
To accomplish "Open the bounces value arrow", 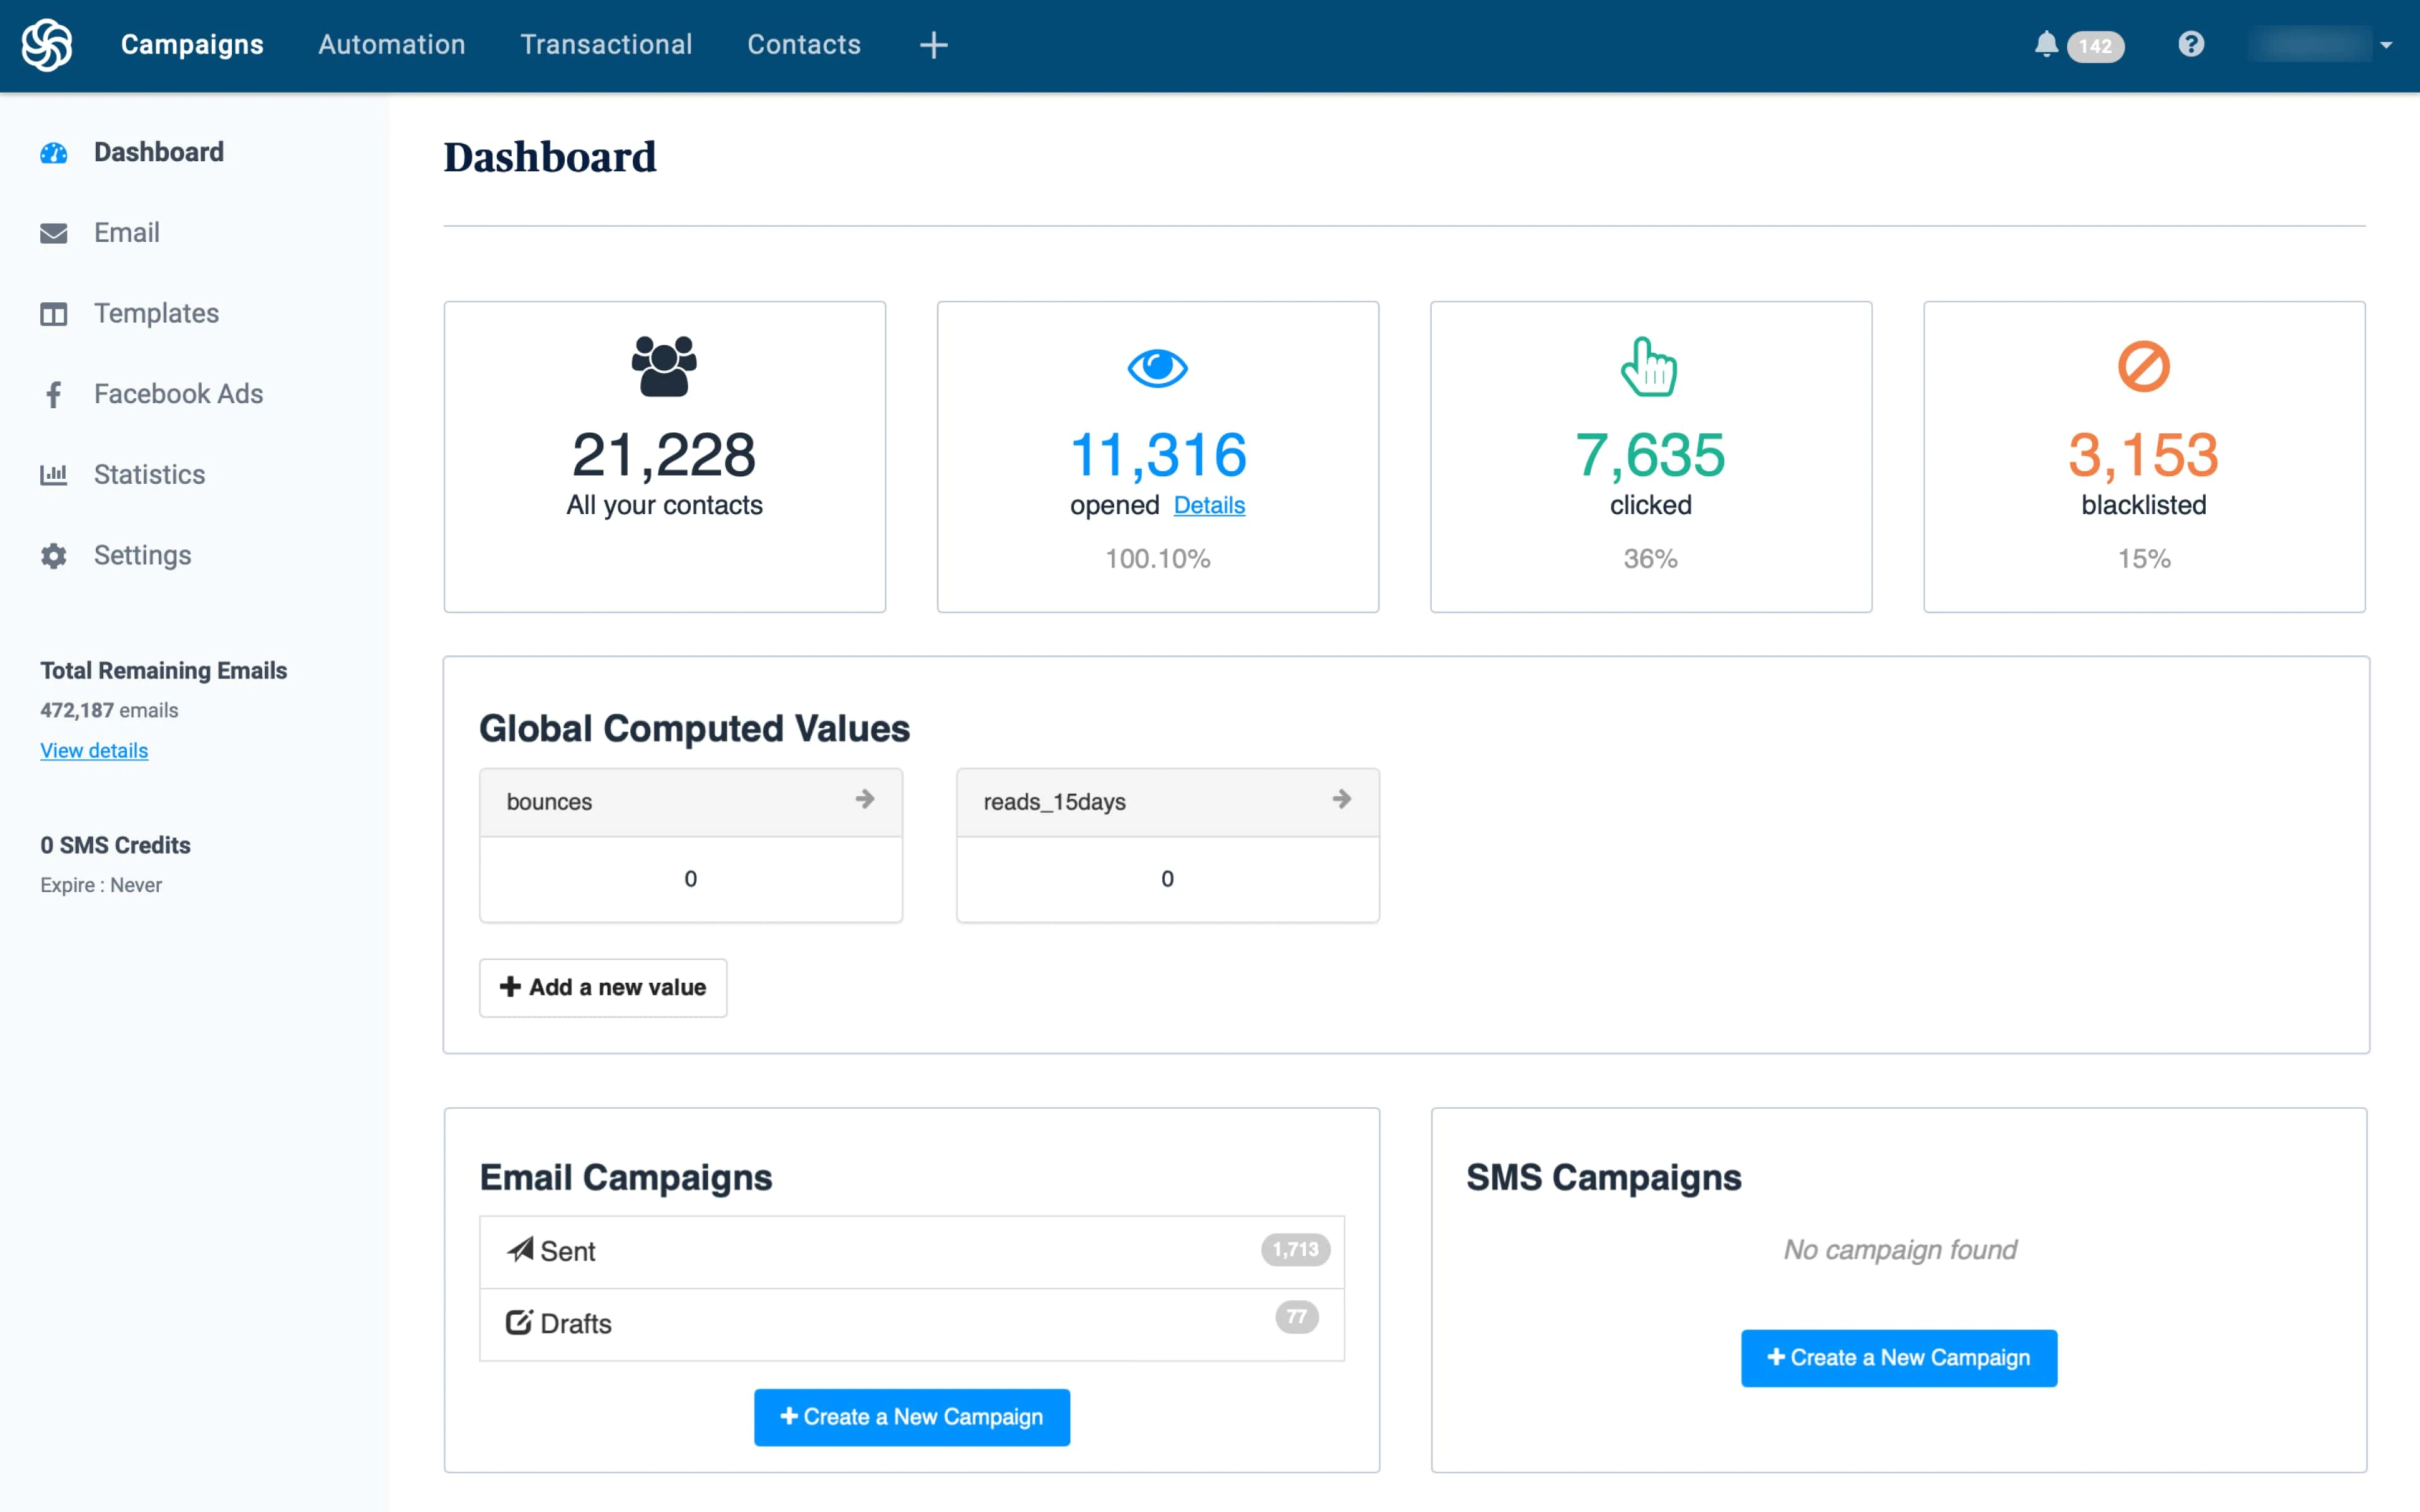I will 865,799.
